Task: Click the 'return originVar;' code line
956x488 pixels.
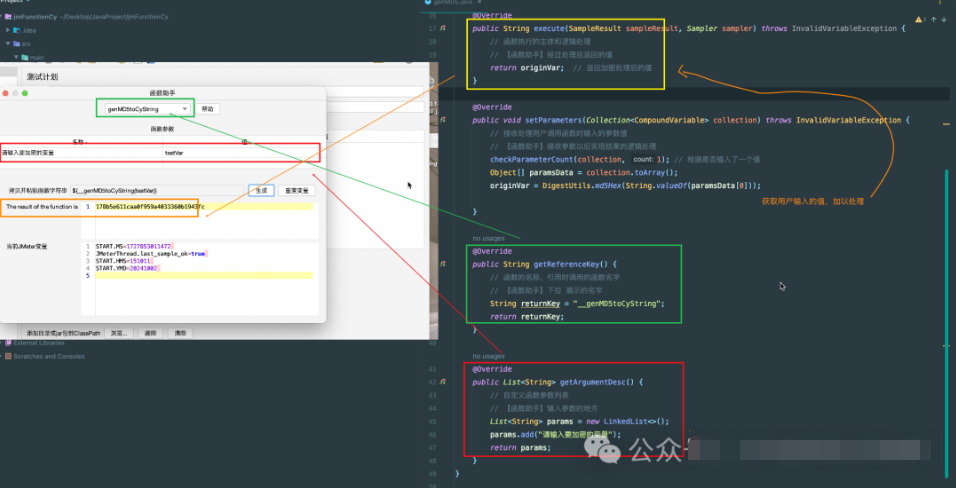Action: point(527,68)
